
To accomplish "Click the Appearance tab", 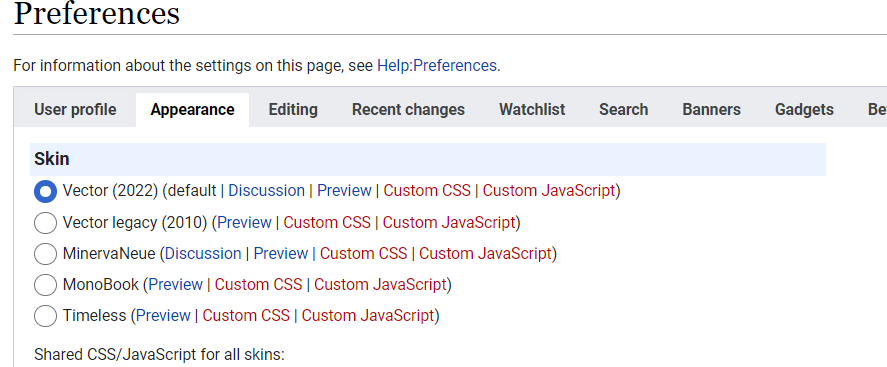I will point(192,109).
